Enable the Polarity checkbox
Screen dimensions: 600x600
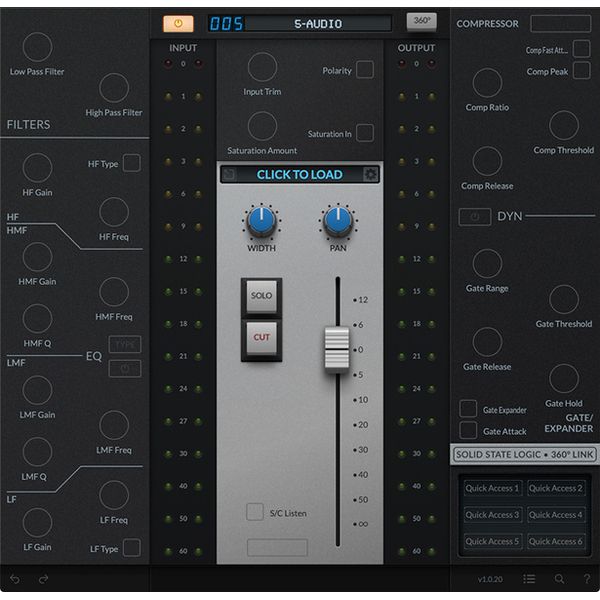pyautogui.click(x=365, y=70)
